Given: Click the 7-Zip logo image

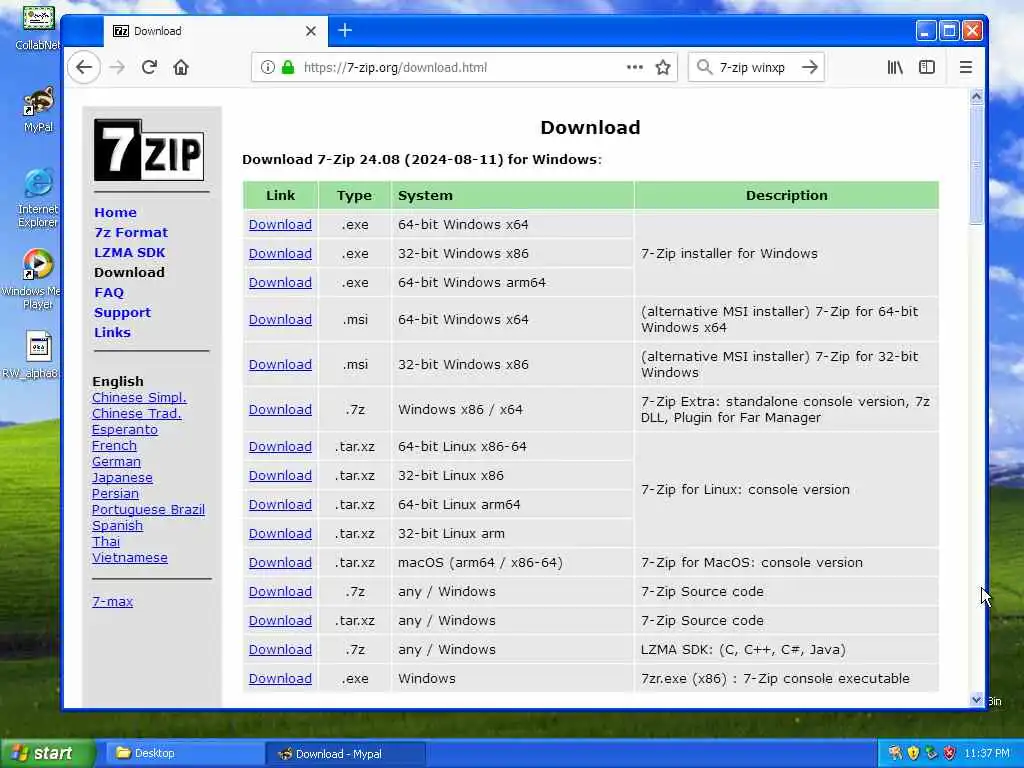Looking at the screenshot, I should click(149, 150).
